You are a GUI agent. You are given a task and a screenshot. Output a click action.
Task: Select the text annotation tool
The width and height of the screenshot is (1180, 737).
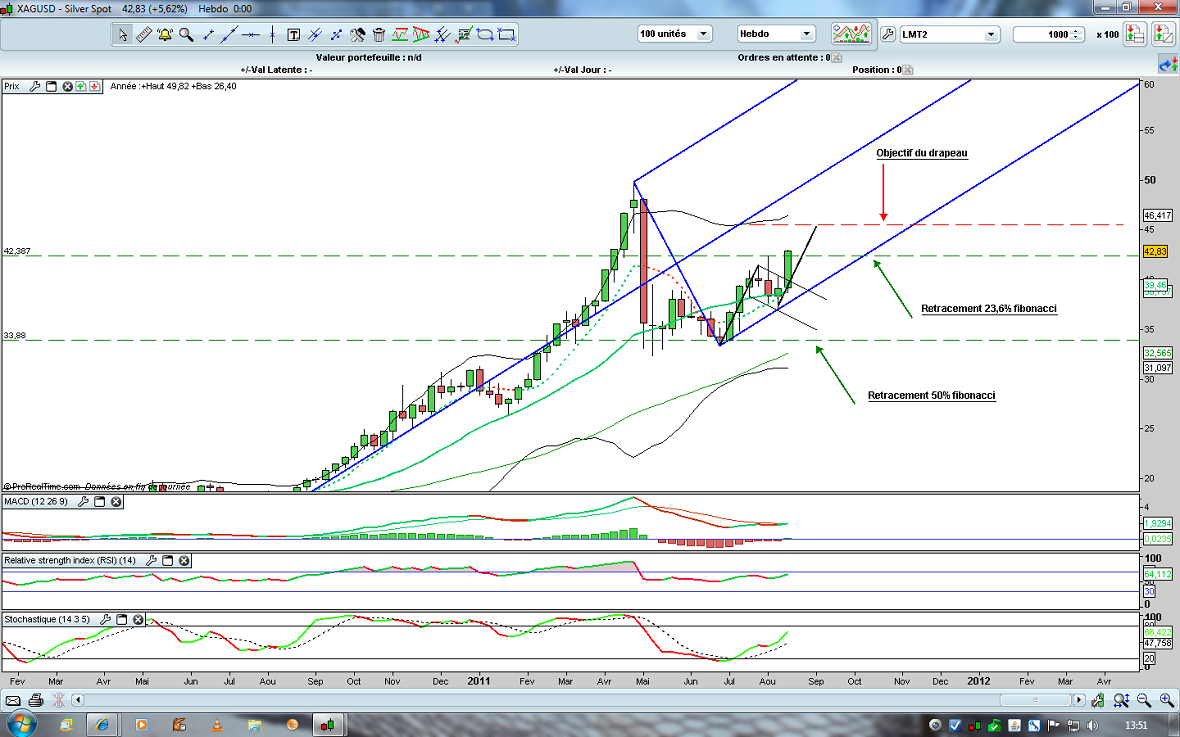[x=294, y=34]
